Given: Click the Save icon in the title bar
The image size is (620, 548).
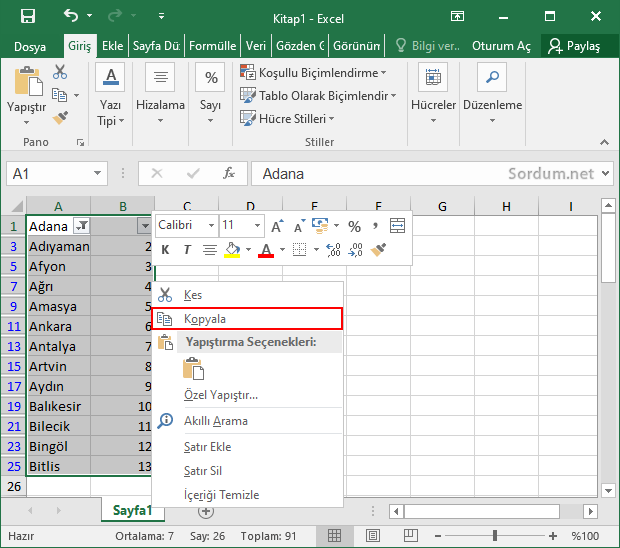Looking at the screenshot, I should pos(27,17).
